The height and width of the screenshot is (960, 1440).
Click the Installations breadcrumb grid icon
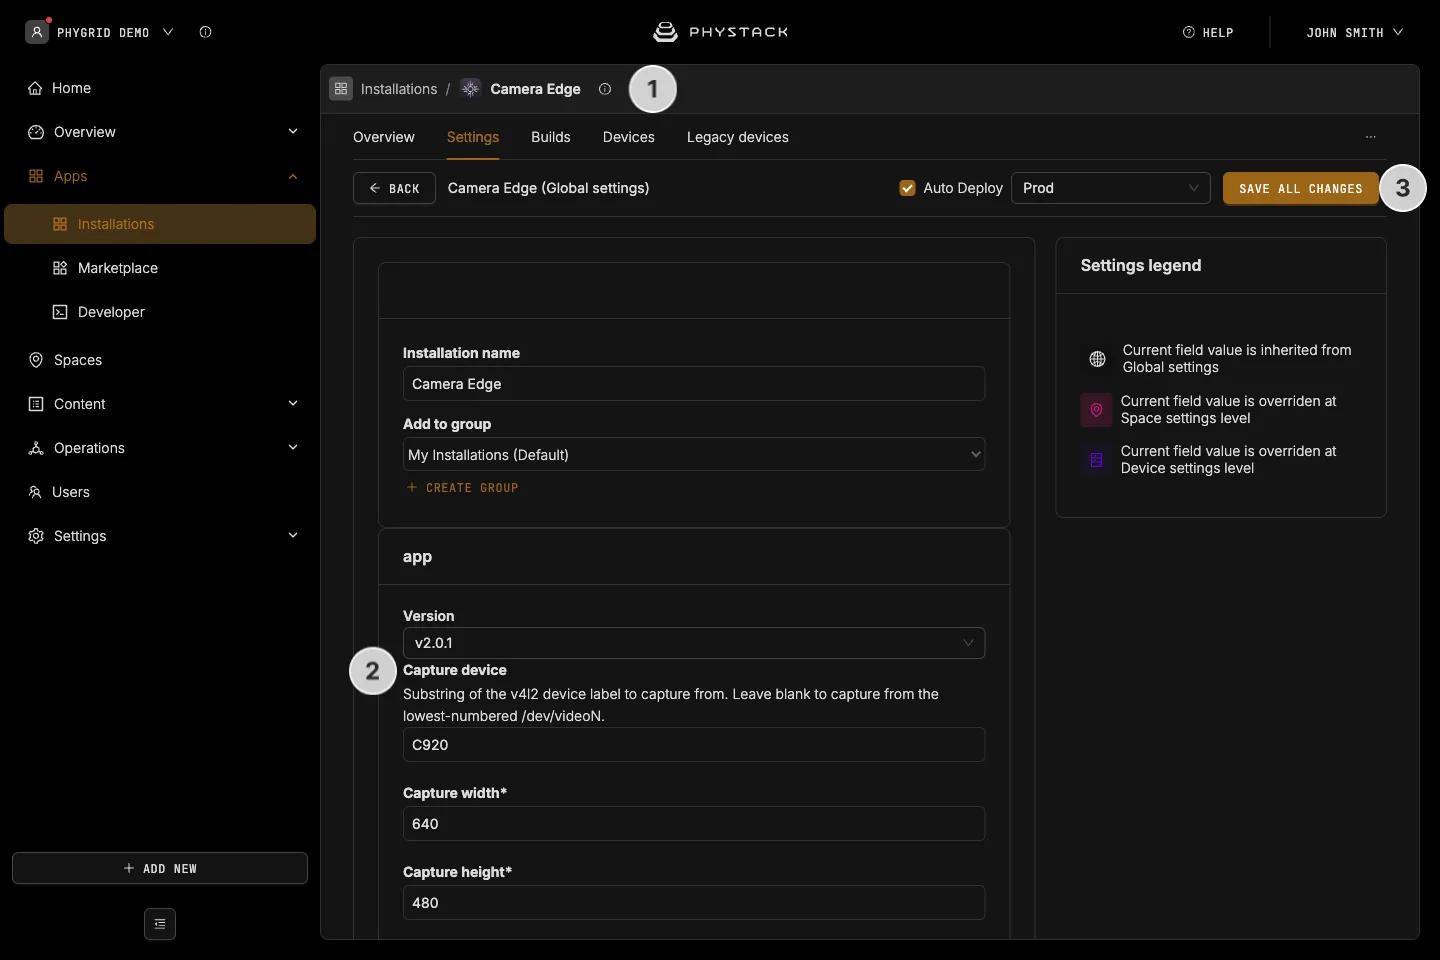[x=341, y=89]
